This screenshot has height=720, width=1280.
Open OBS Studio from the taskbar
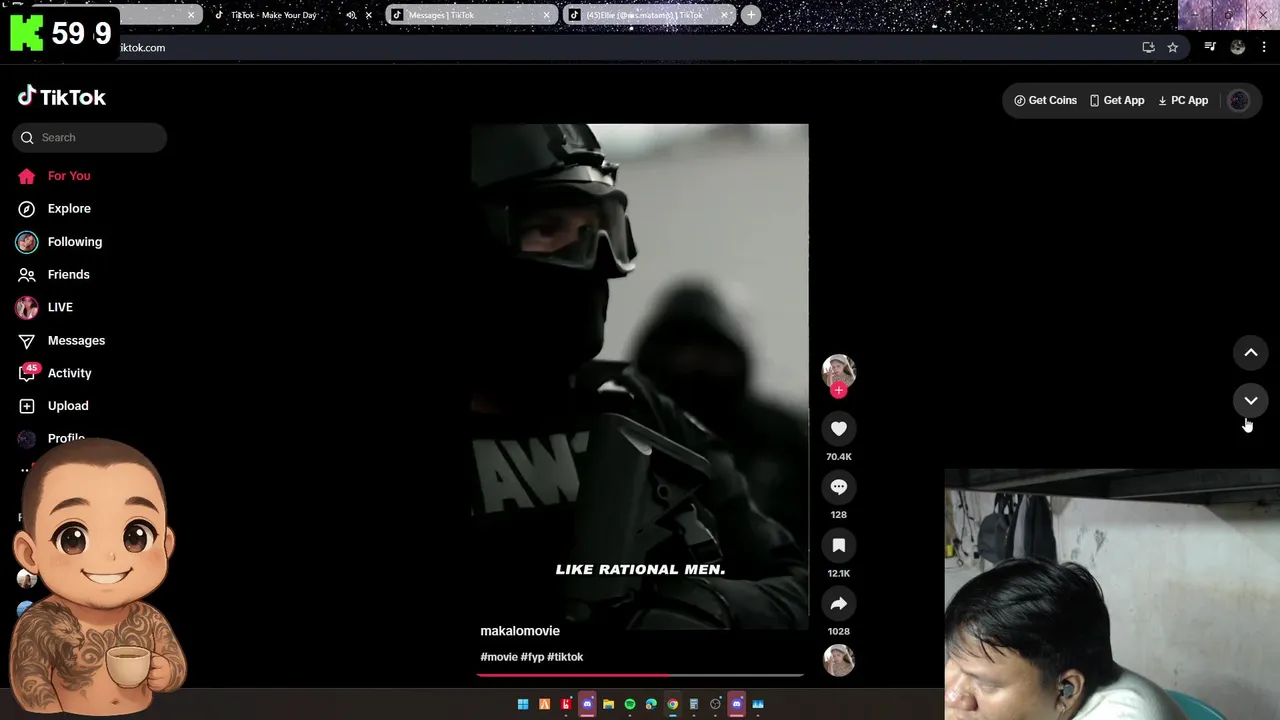715,704
